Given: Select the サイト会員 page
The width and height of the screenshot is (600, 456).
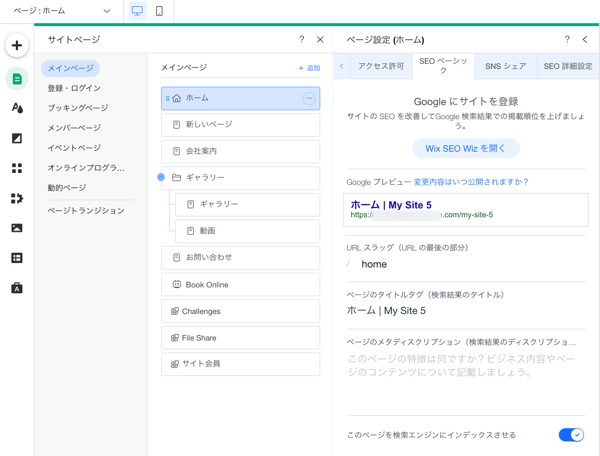Looking at the screenshot, I should [240, 364].
